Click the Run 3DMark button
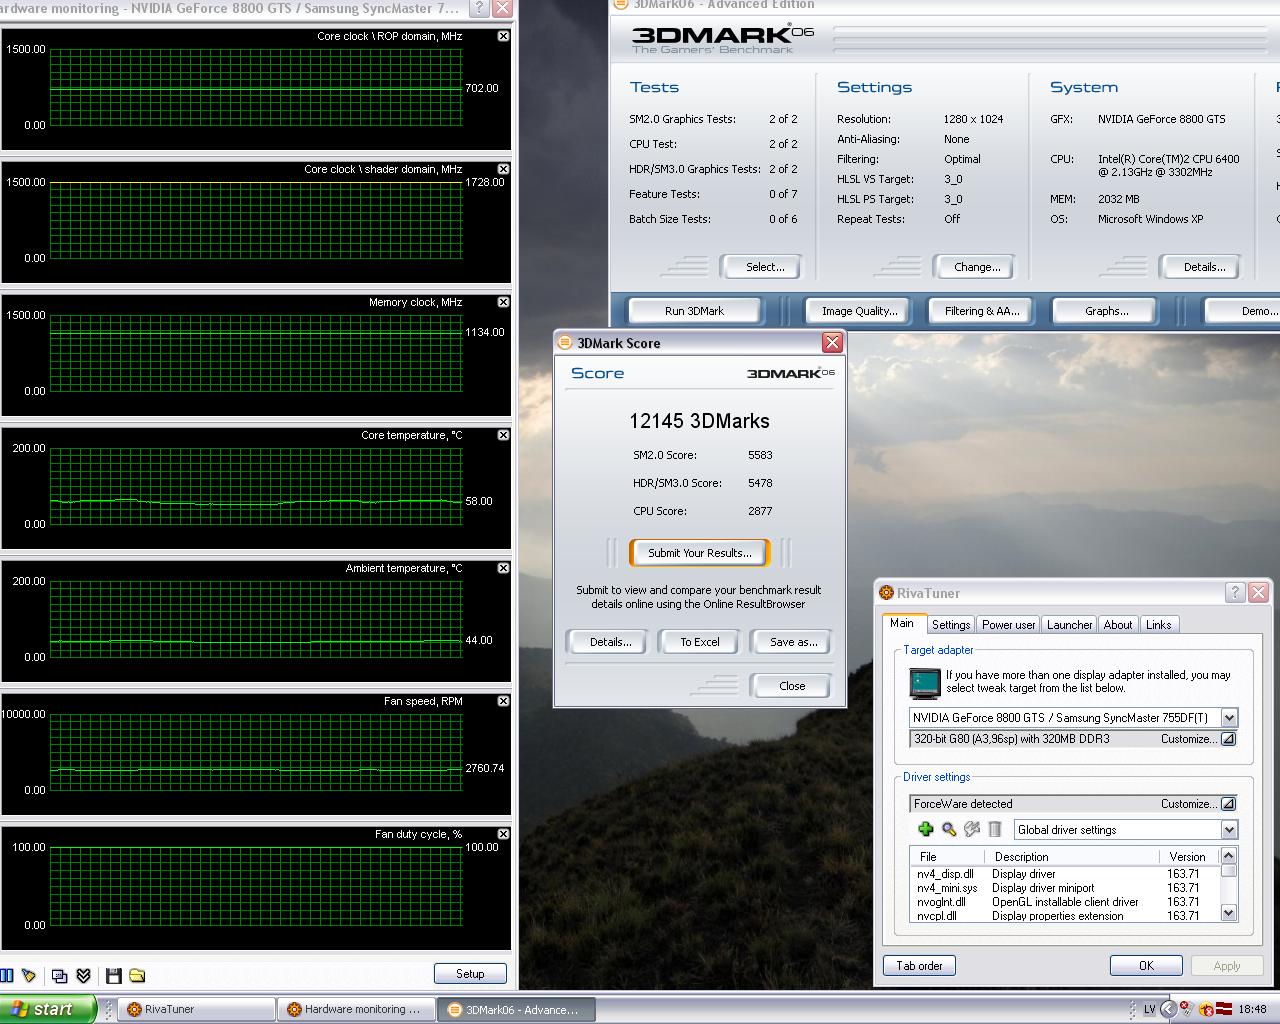The height and width of the screenshot is (1024, 1280). [694, 311]
